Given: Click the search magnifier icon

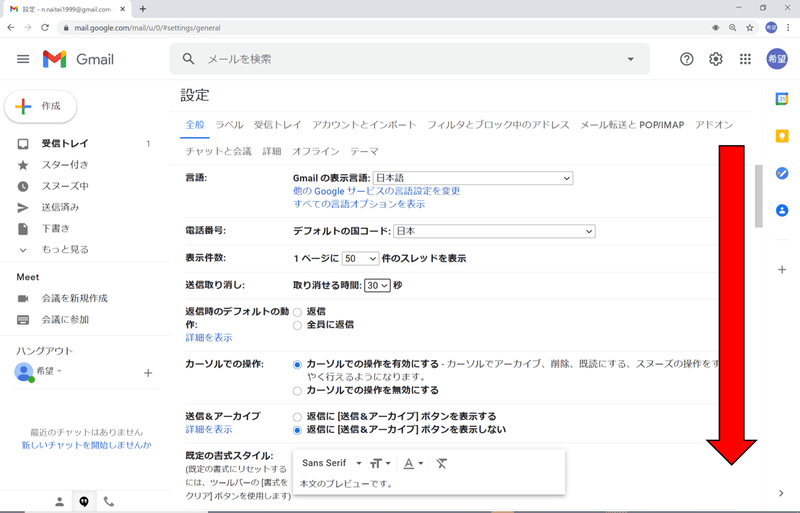Looking at the screenshot, I should pyautogui.click(x=188, y=59).
